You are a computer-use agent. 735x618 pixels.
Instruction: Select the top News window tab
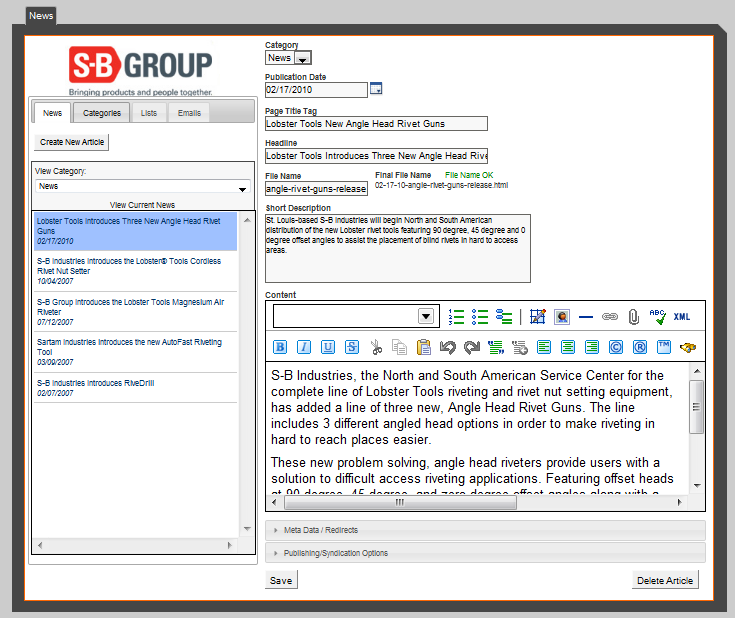[41, 15]
